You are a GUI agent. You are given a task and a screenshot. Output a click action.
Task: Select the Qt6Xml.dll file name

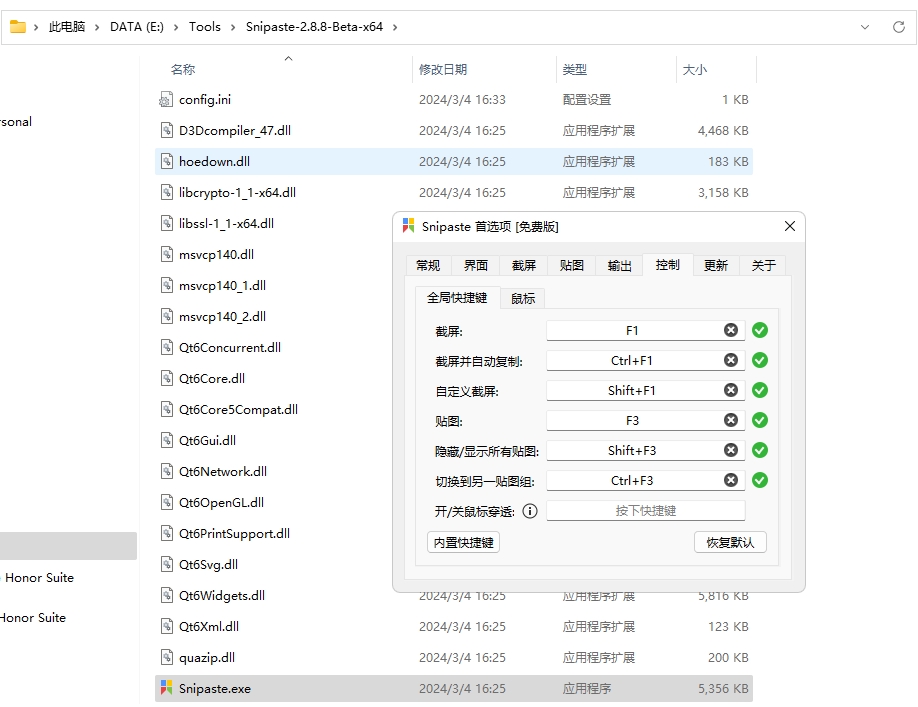tap(208, 626)
